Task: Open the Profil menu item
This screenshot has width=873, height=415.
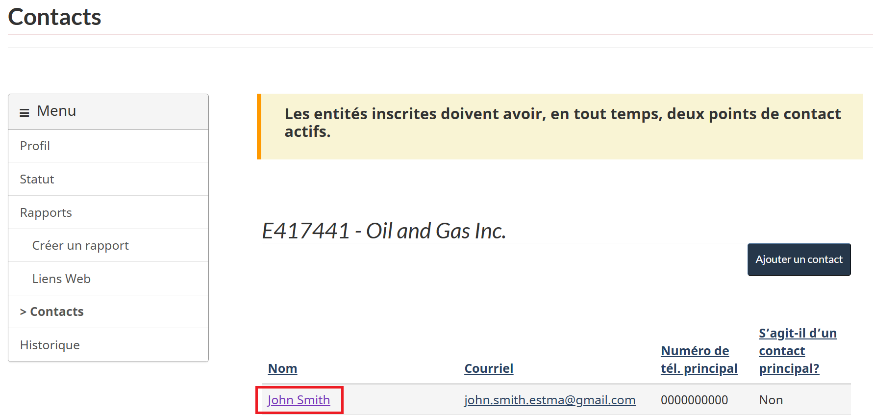Action: [35, 146]
